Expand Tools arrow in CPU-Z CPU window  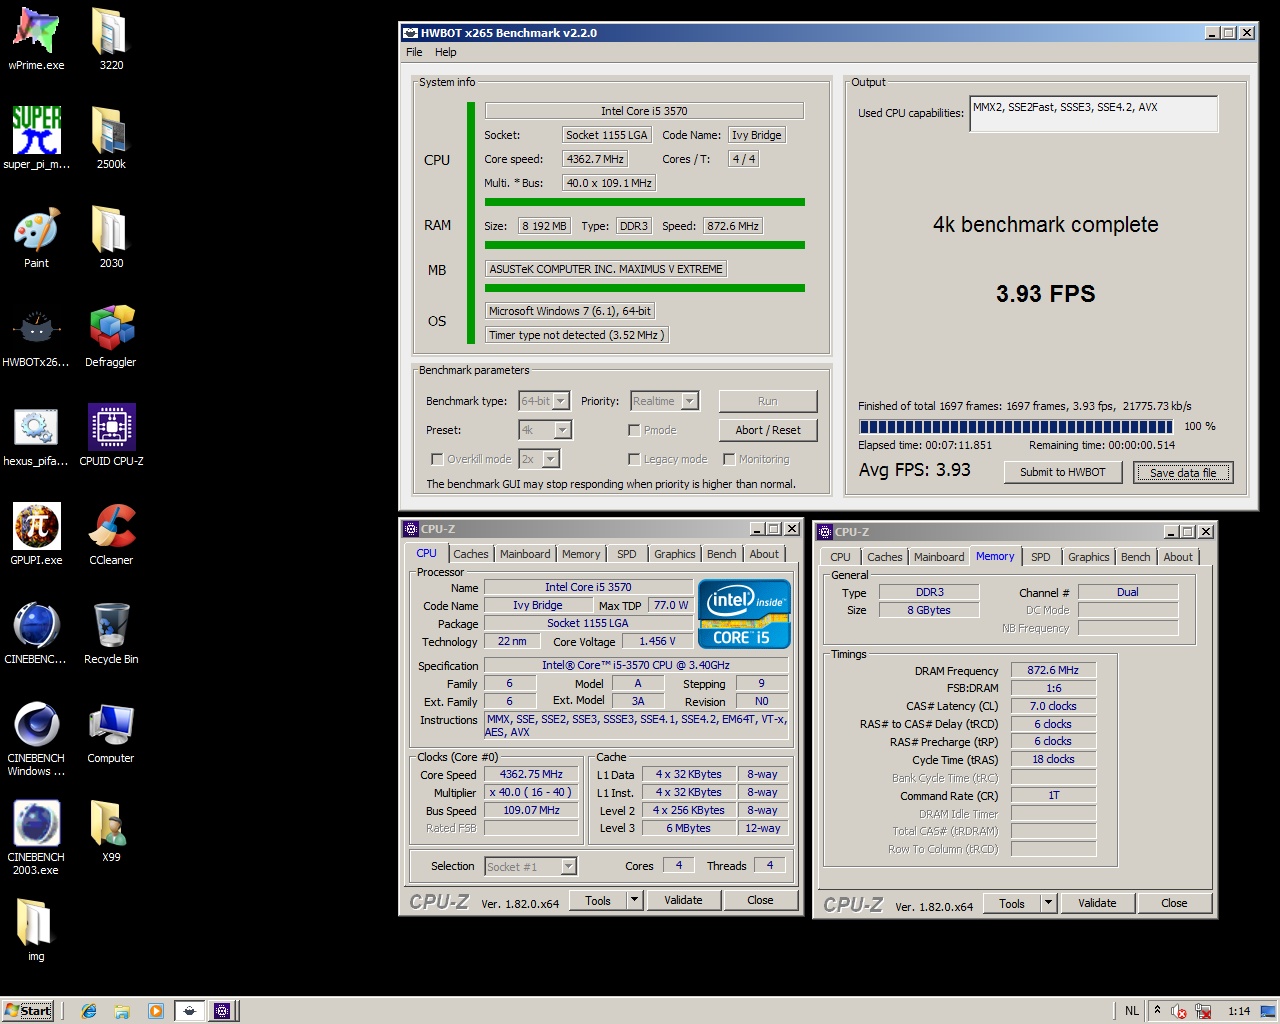[x=634, y=900]
